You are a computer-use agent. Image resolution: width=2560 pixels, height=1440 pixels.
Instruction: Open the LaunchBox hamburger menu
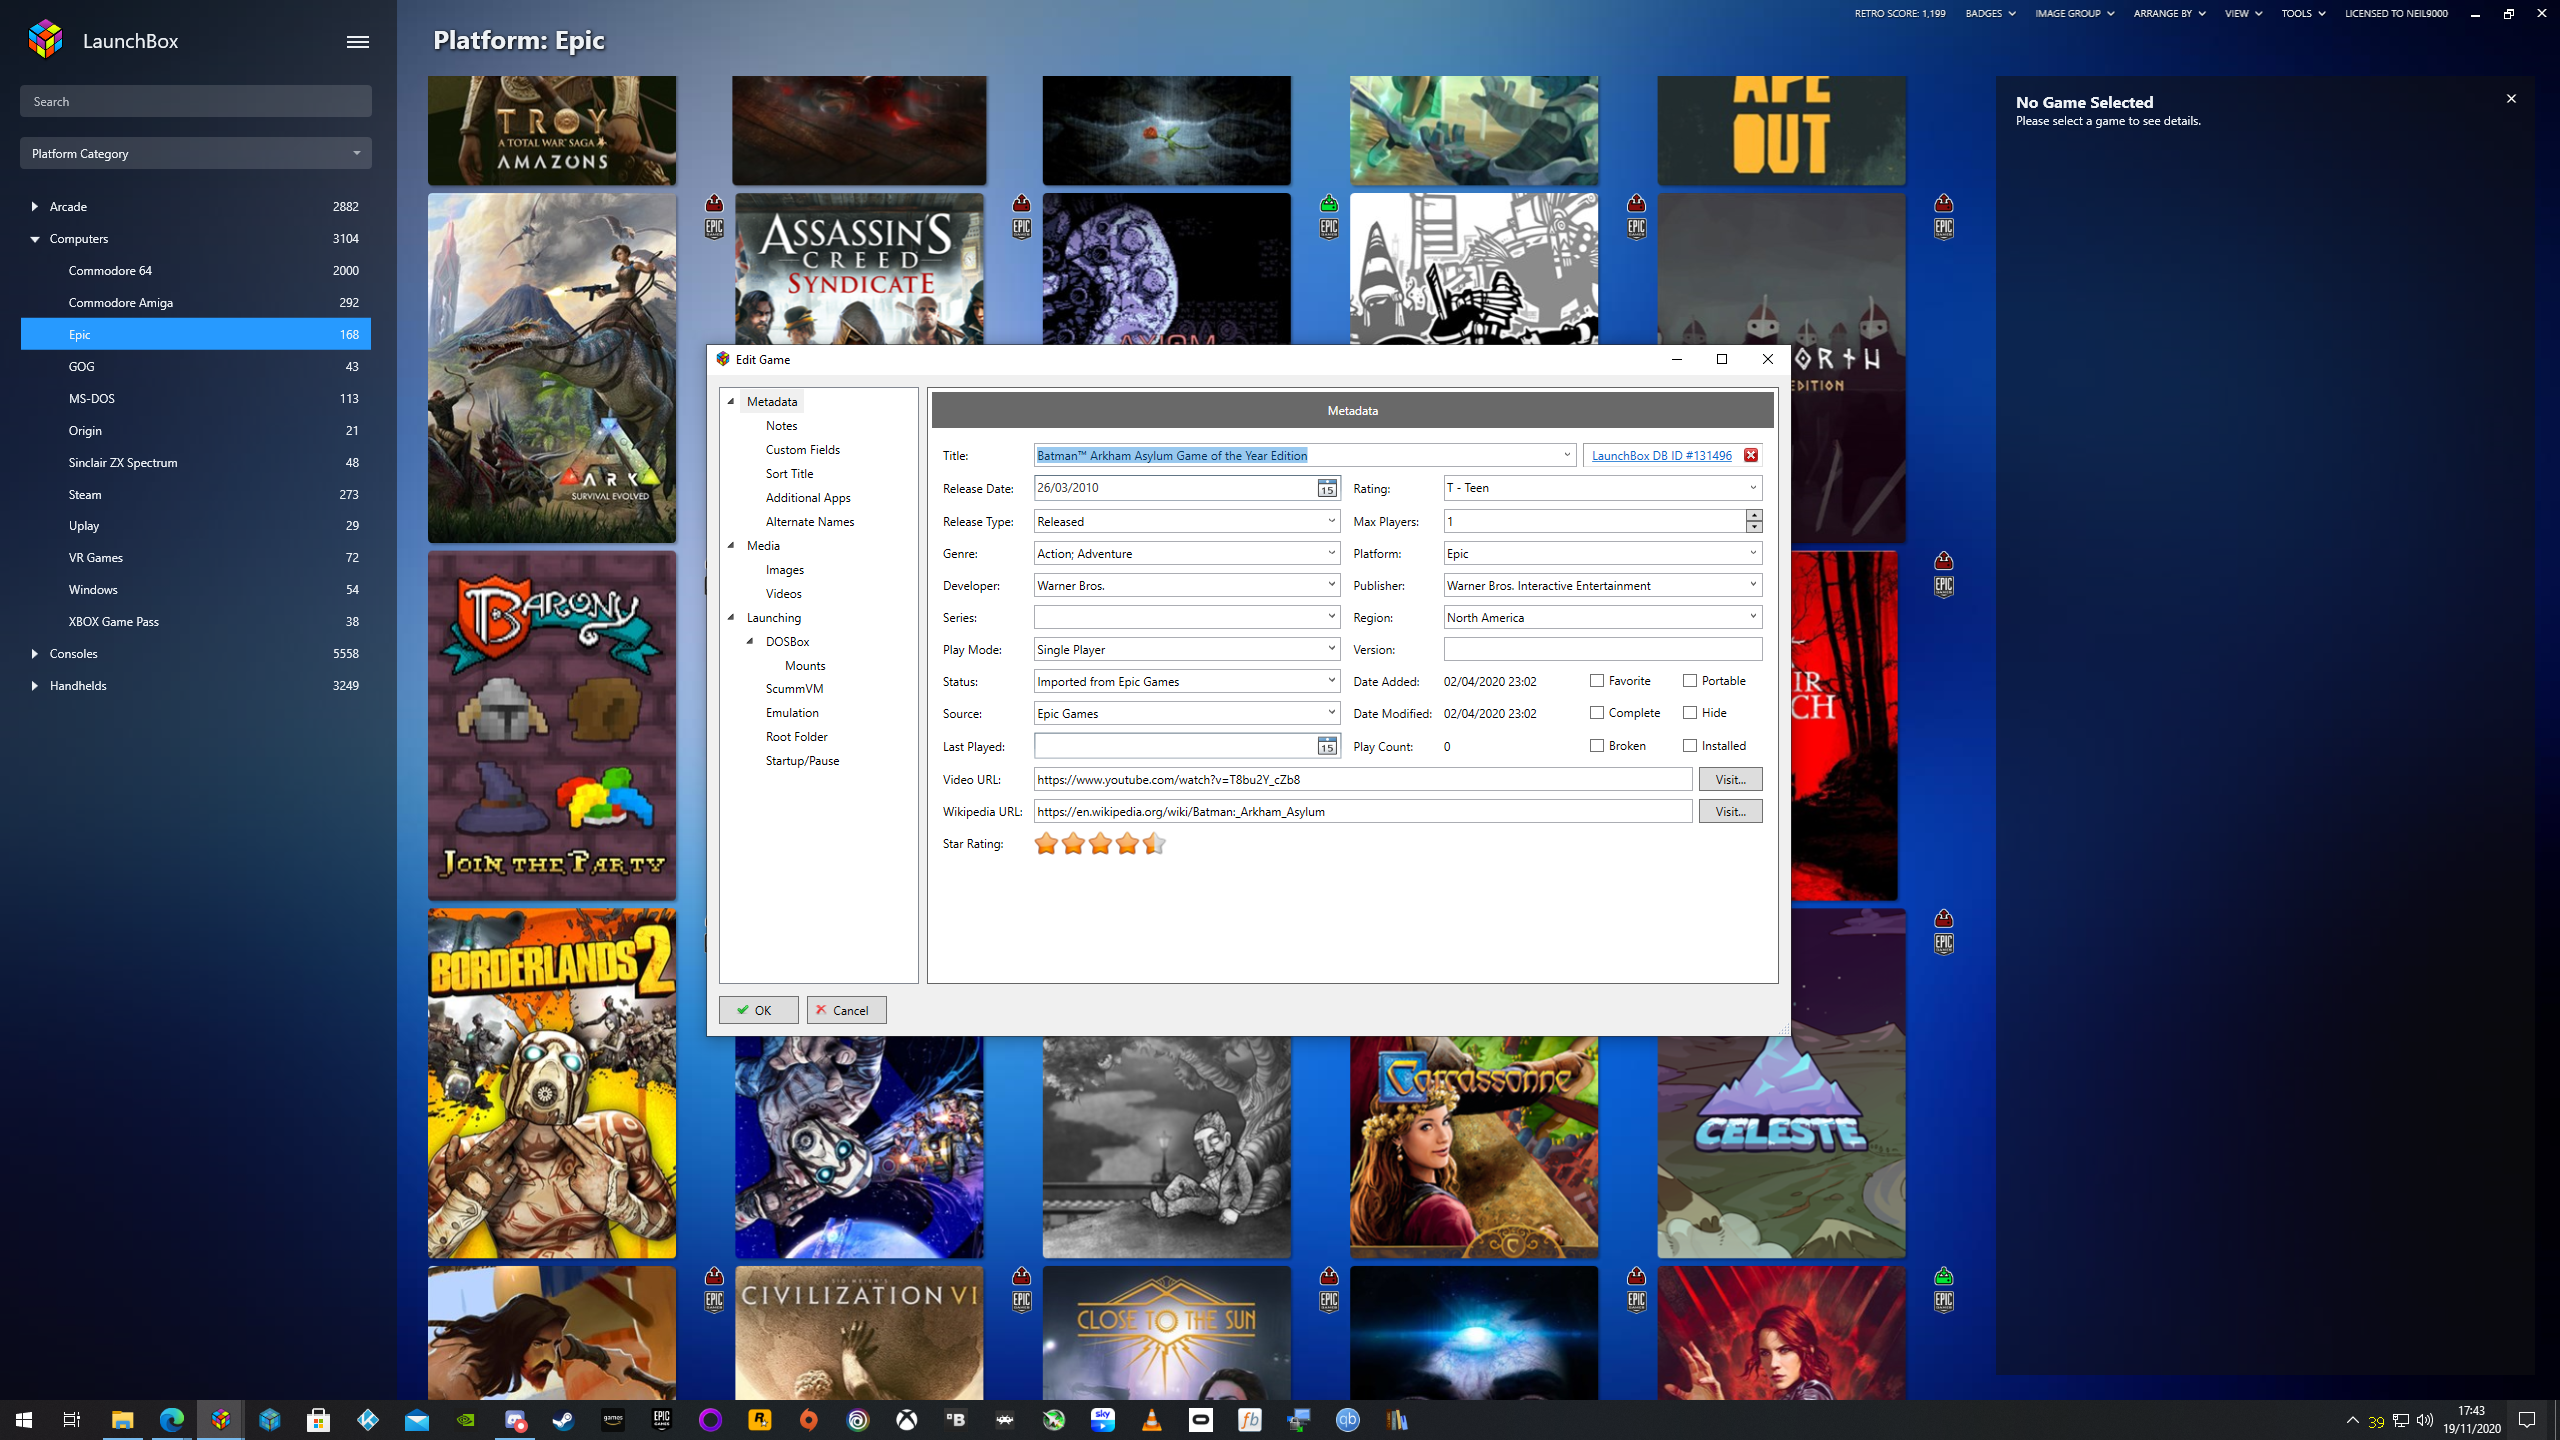(x=357, y=41)
